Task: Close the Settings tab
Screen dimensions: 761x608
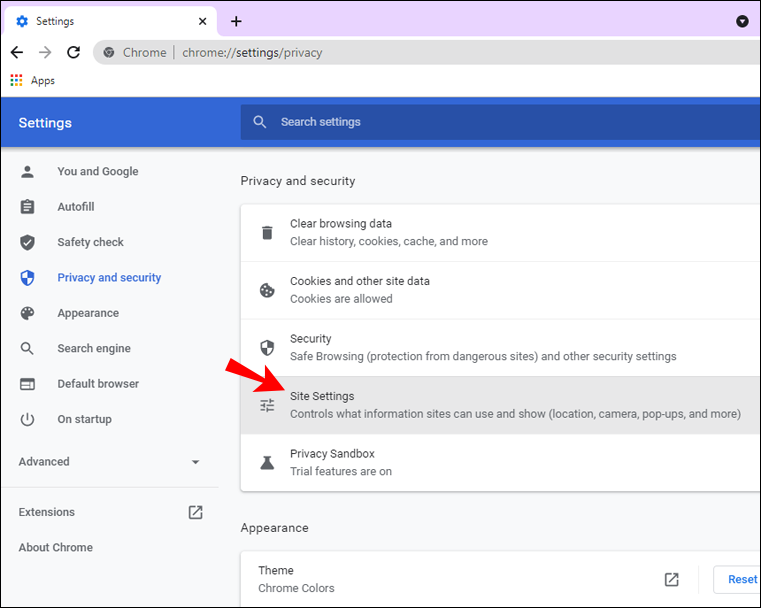Action: coord(202,21)
